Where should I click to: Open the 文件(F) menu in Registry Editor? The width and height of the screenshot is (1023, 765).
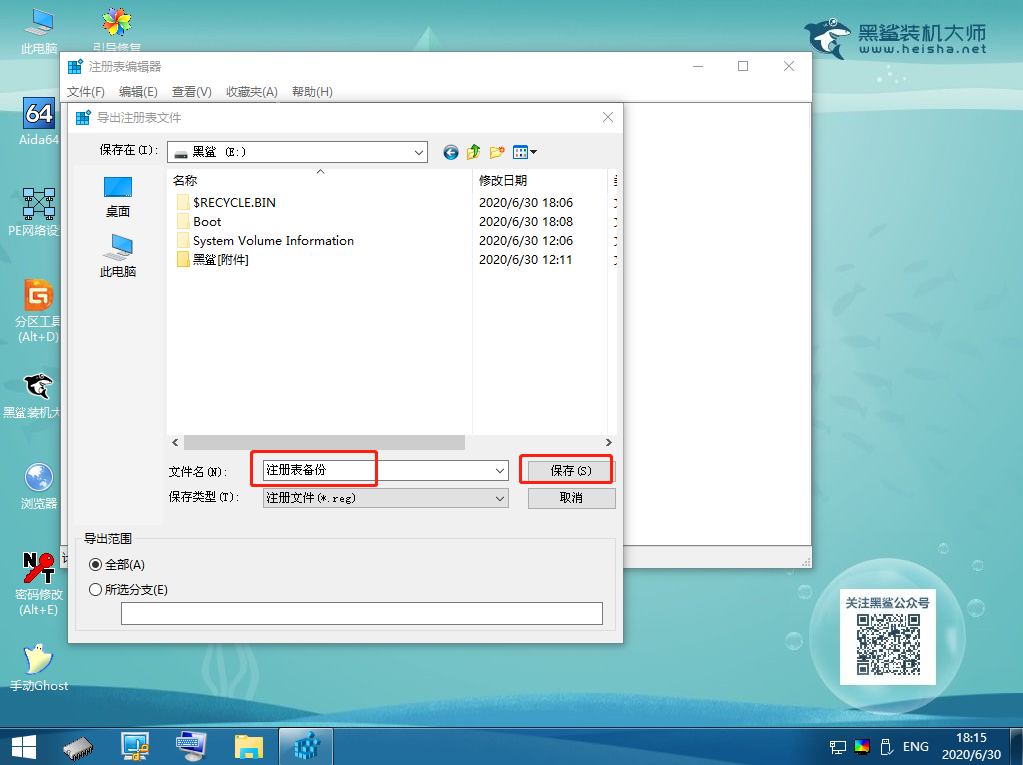click(86, 92)
